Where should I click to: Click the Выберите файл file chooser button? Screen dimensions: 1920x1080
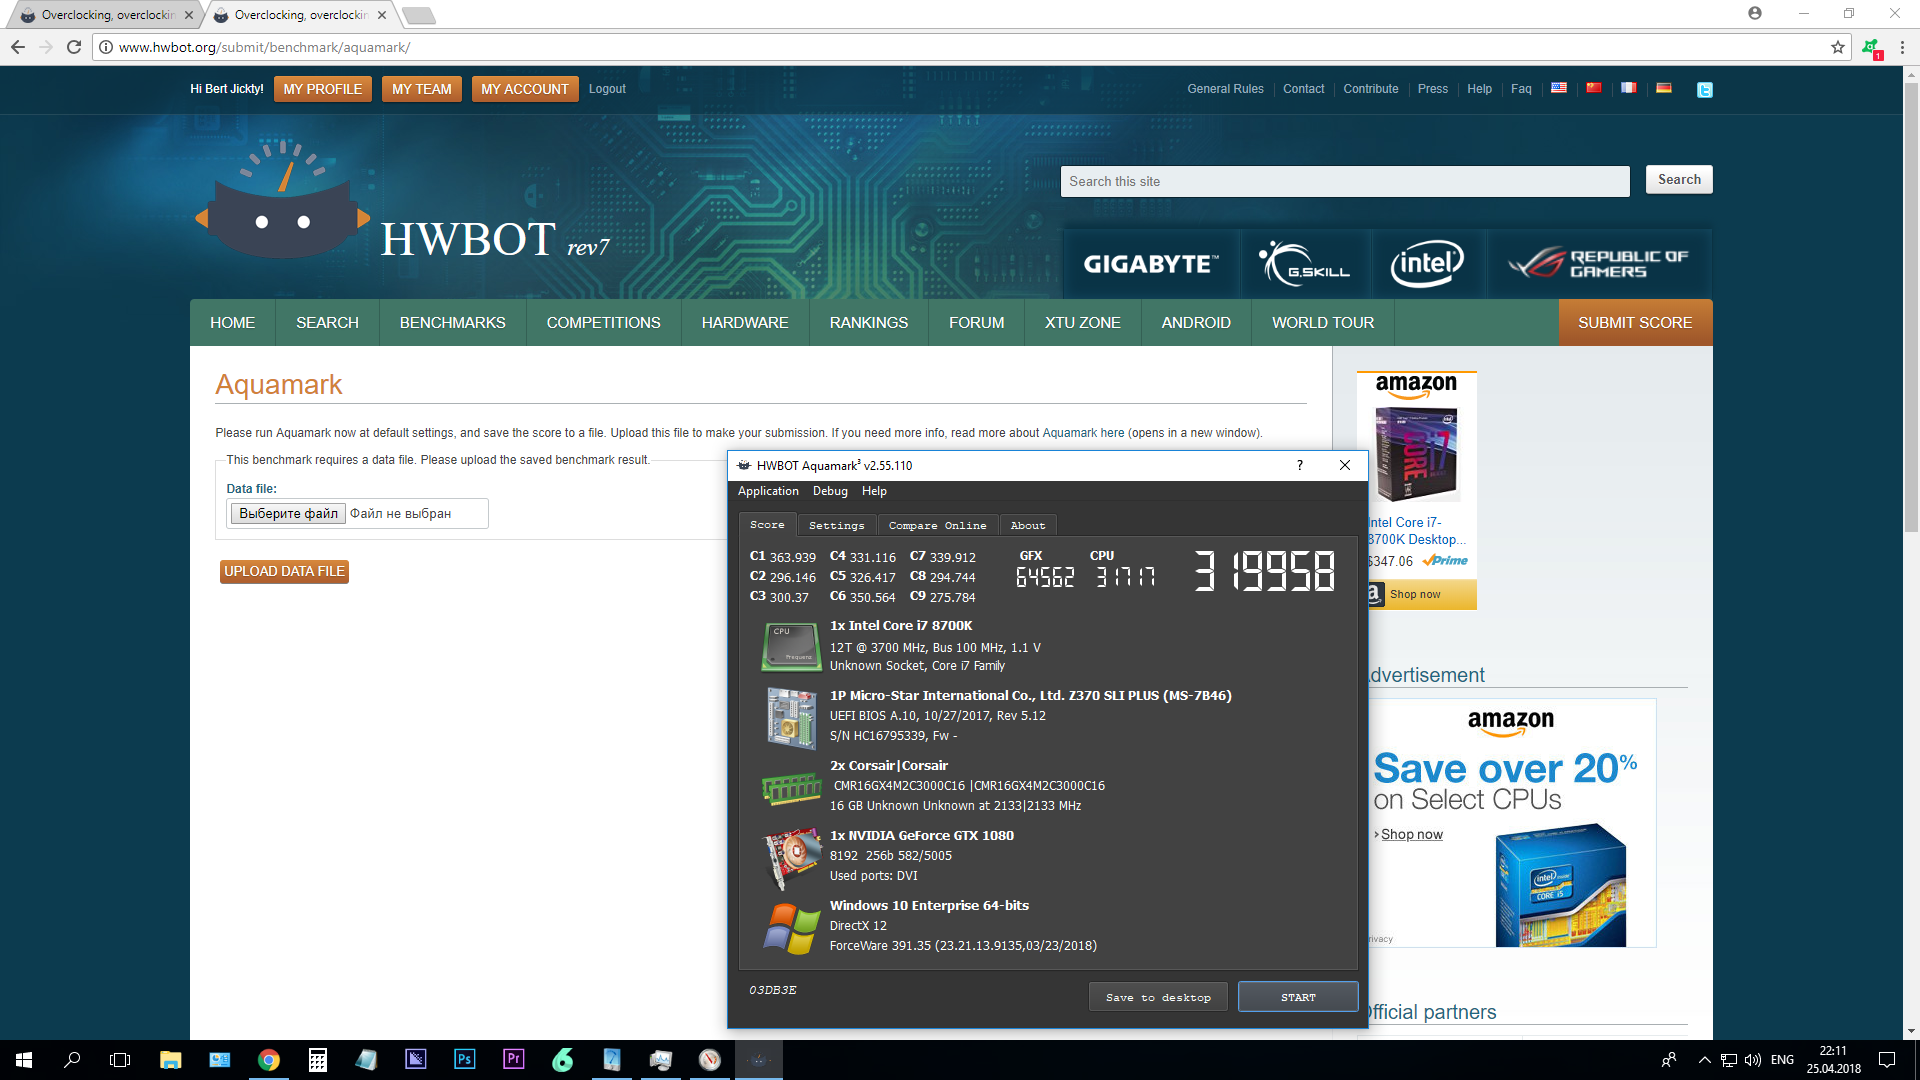[288, 513]
